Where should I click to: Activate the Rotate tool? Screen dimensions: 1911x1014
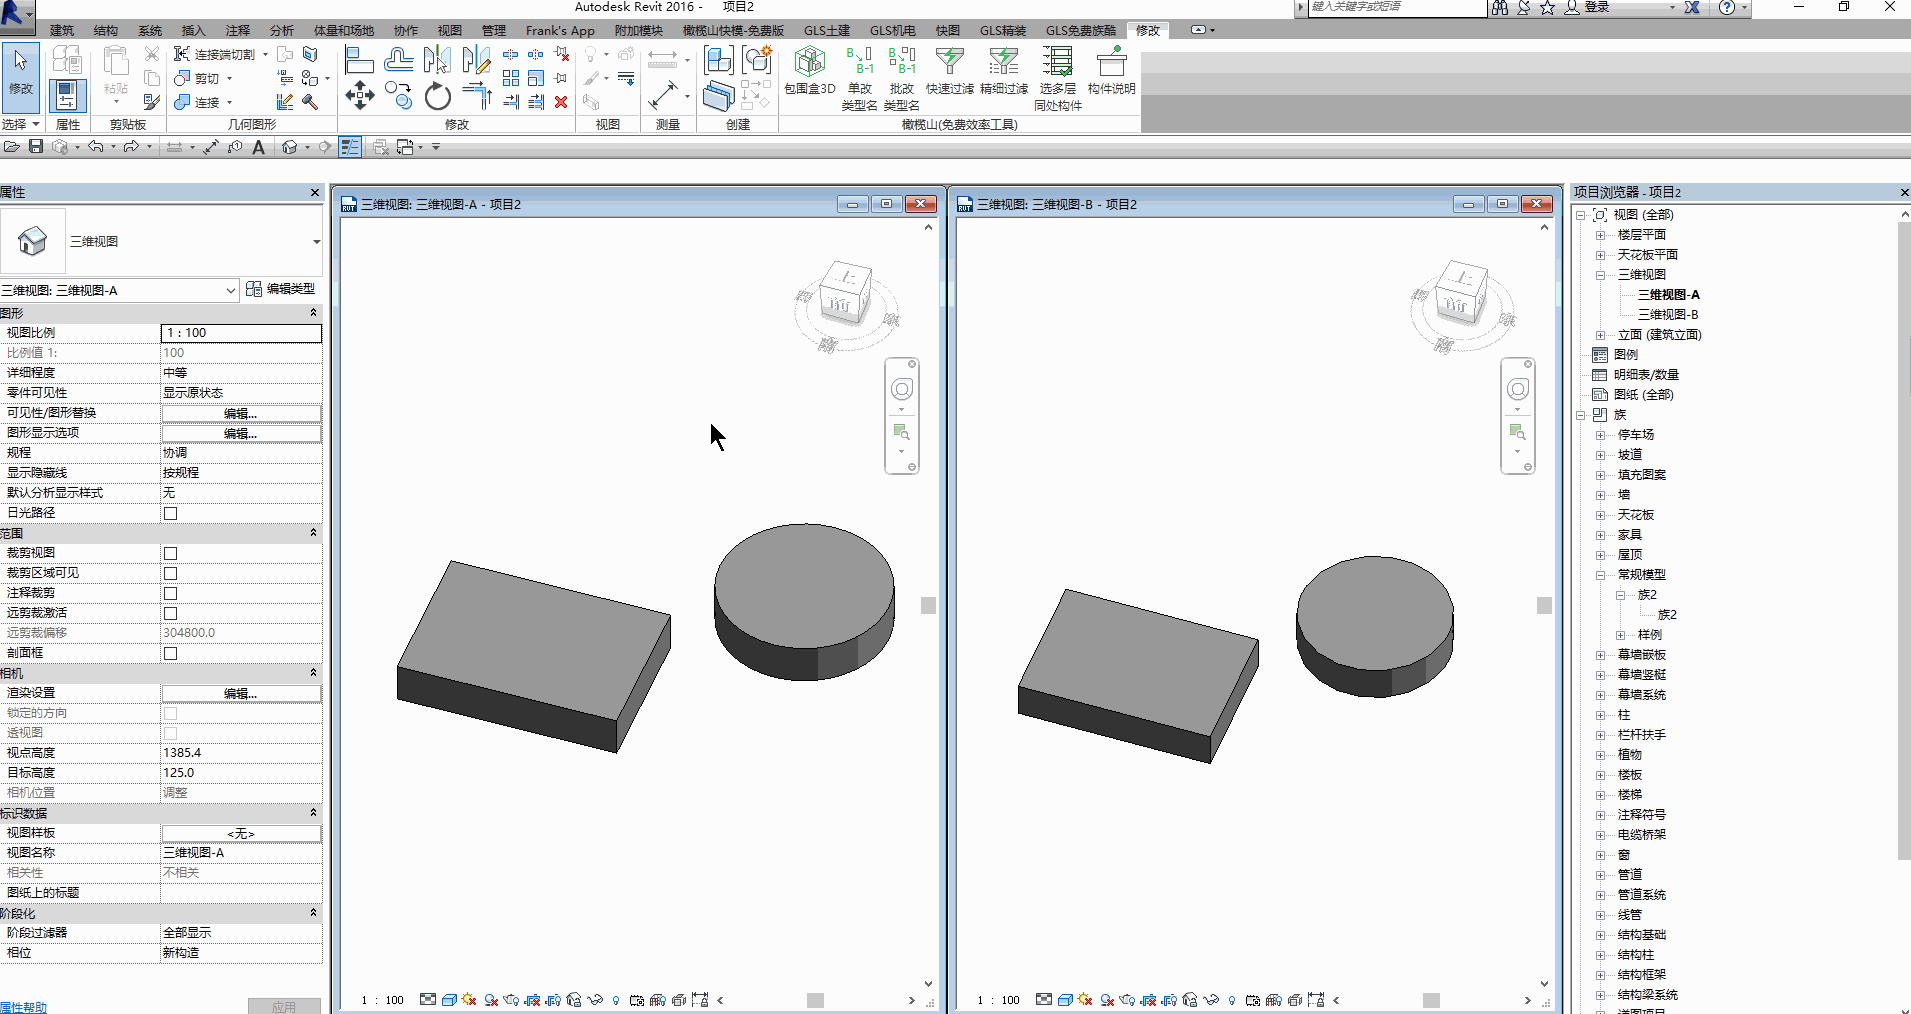point(437,96)
